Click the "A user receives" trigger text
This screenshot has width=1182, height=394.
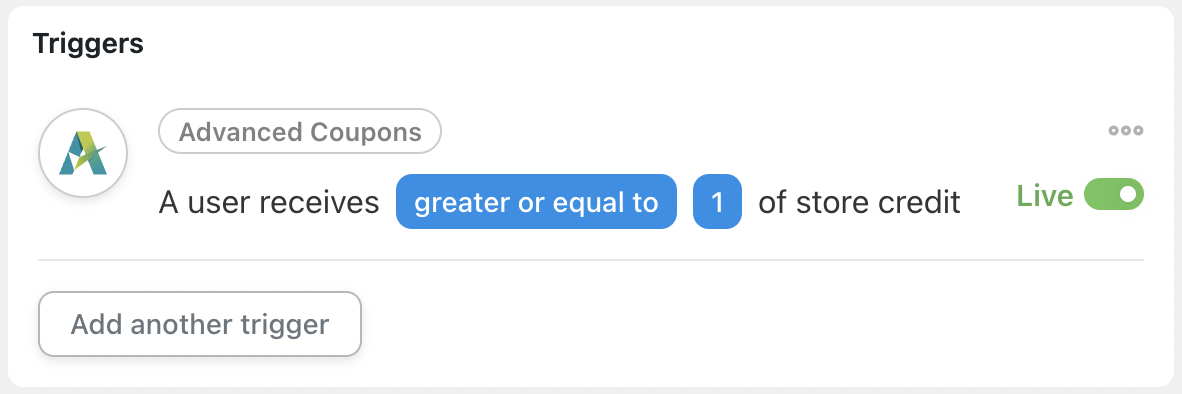[269, 202]
